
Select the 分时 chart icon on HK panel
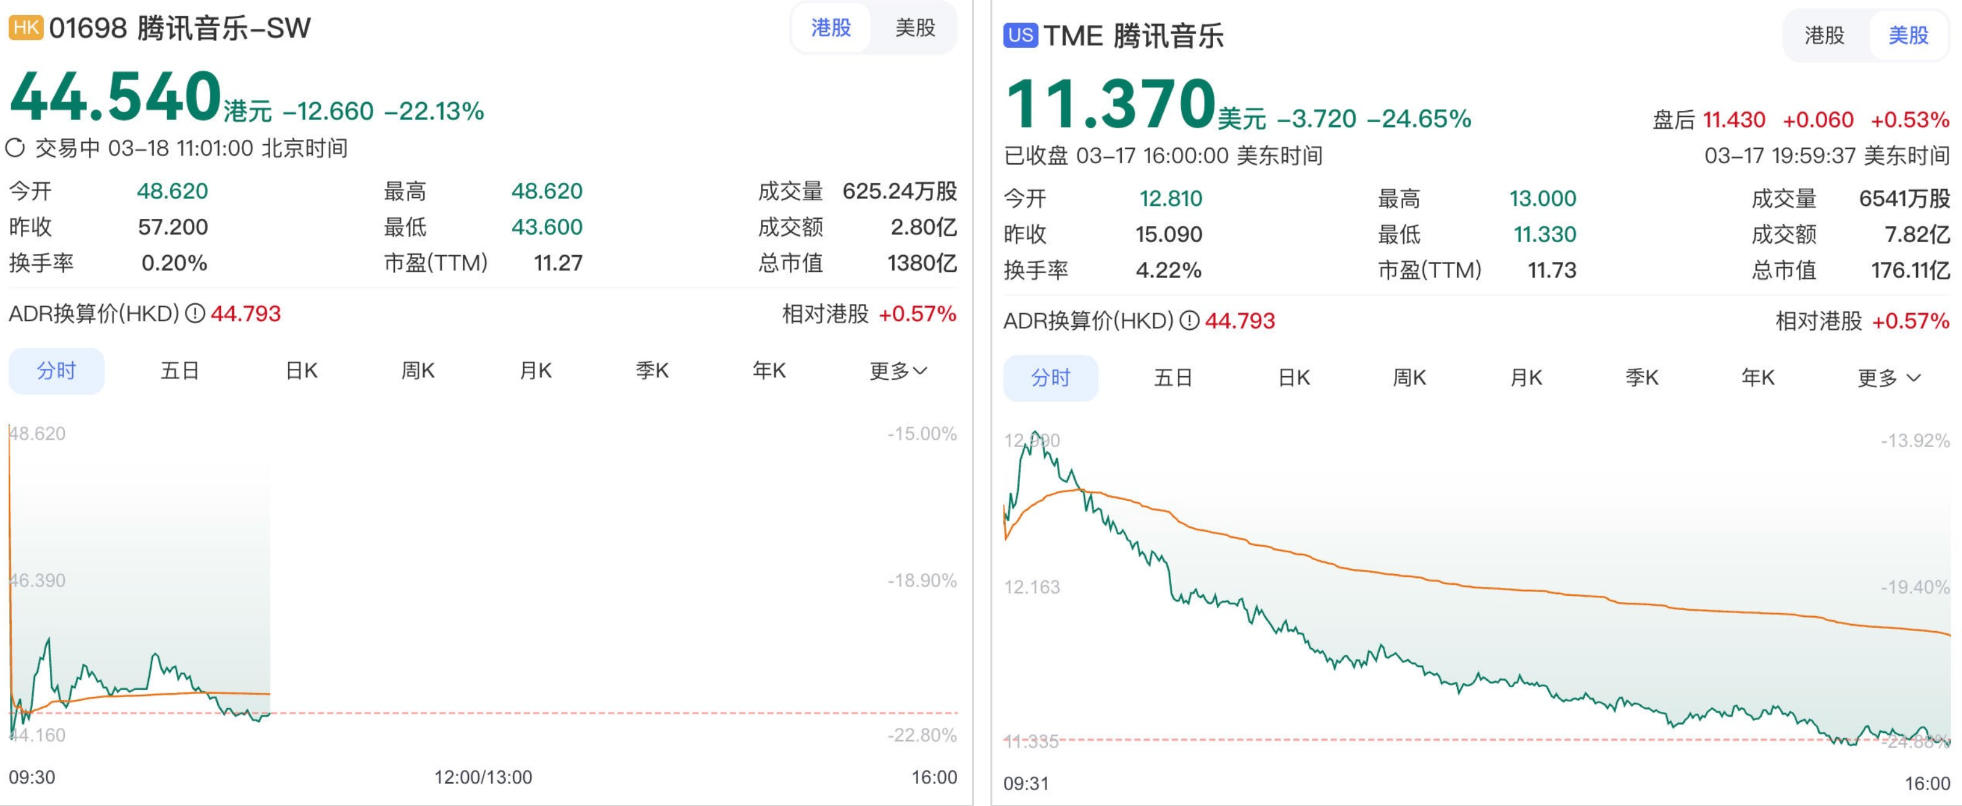pos(56,370)
